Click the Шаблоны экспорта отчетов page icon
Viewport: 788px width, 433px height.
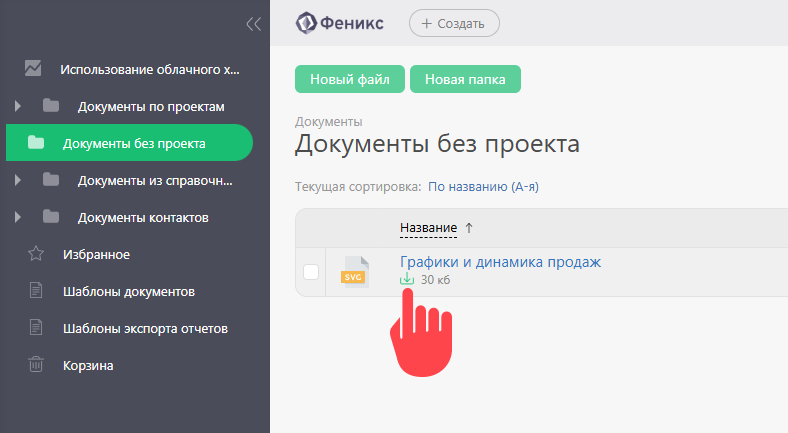point(36,328)
